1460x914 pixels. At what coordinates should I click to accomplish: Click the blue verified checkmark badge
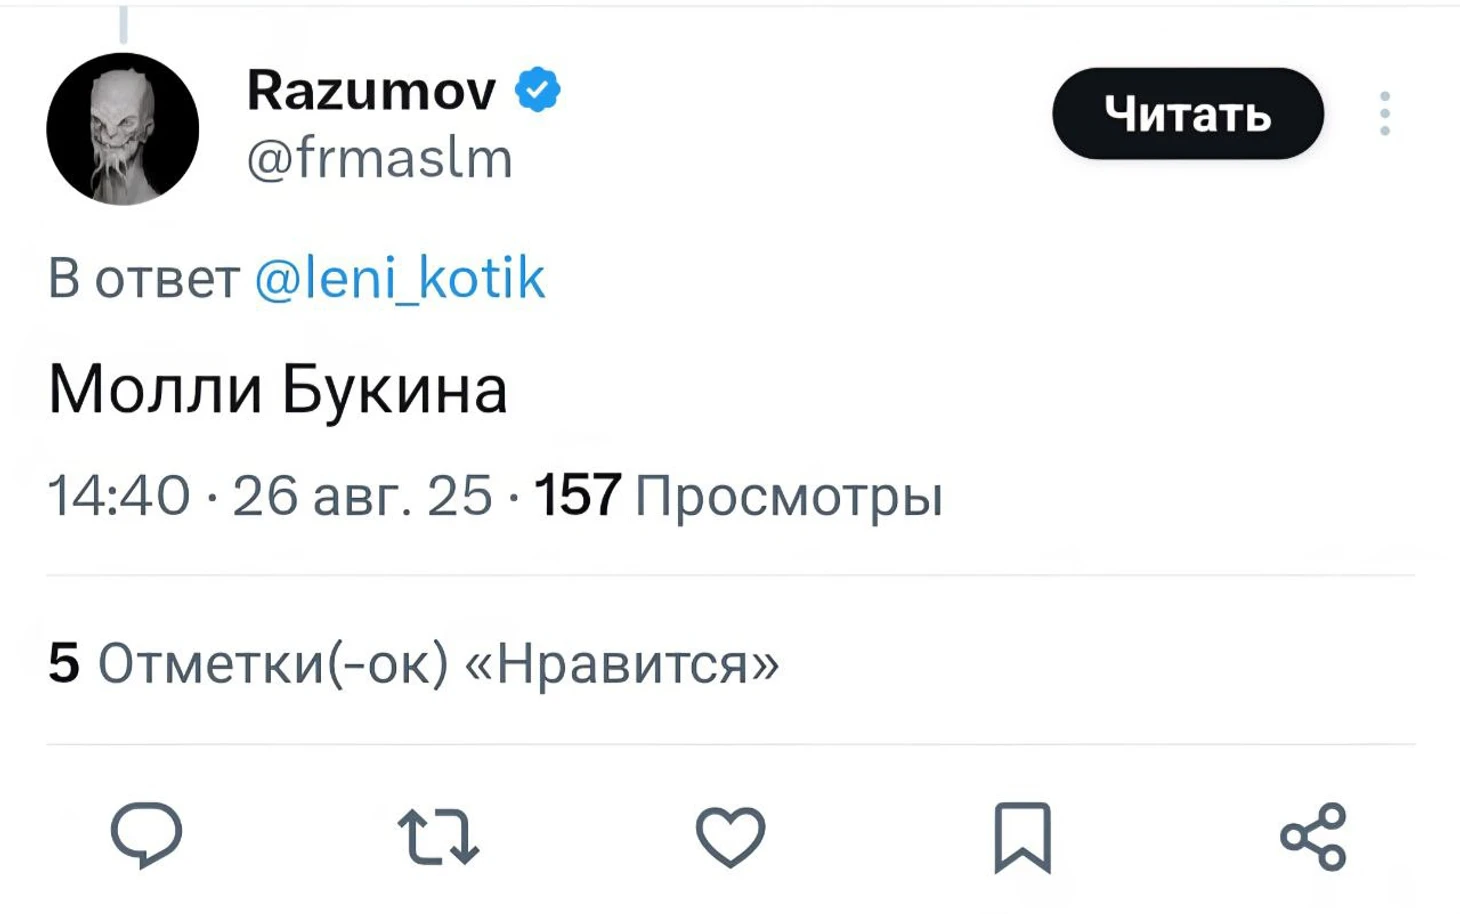(538, 91)
